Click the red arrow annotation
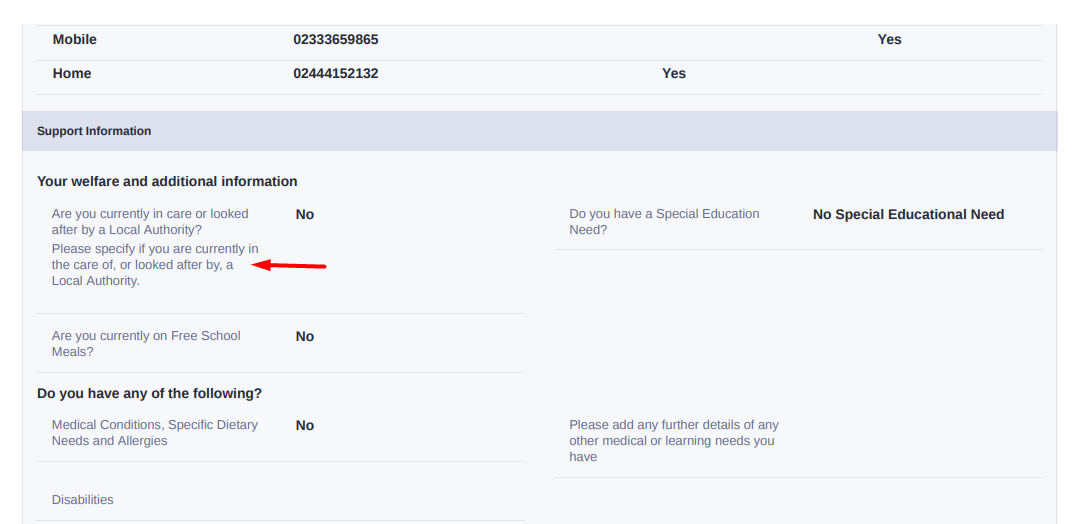This screenshot has height=524, width=1080. click(289, 265)
